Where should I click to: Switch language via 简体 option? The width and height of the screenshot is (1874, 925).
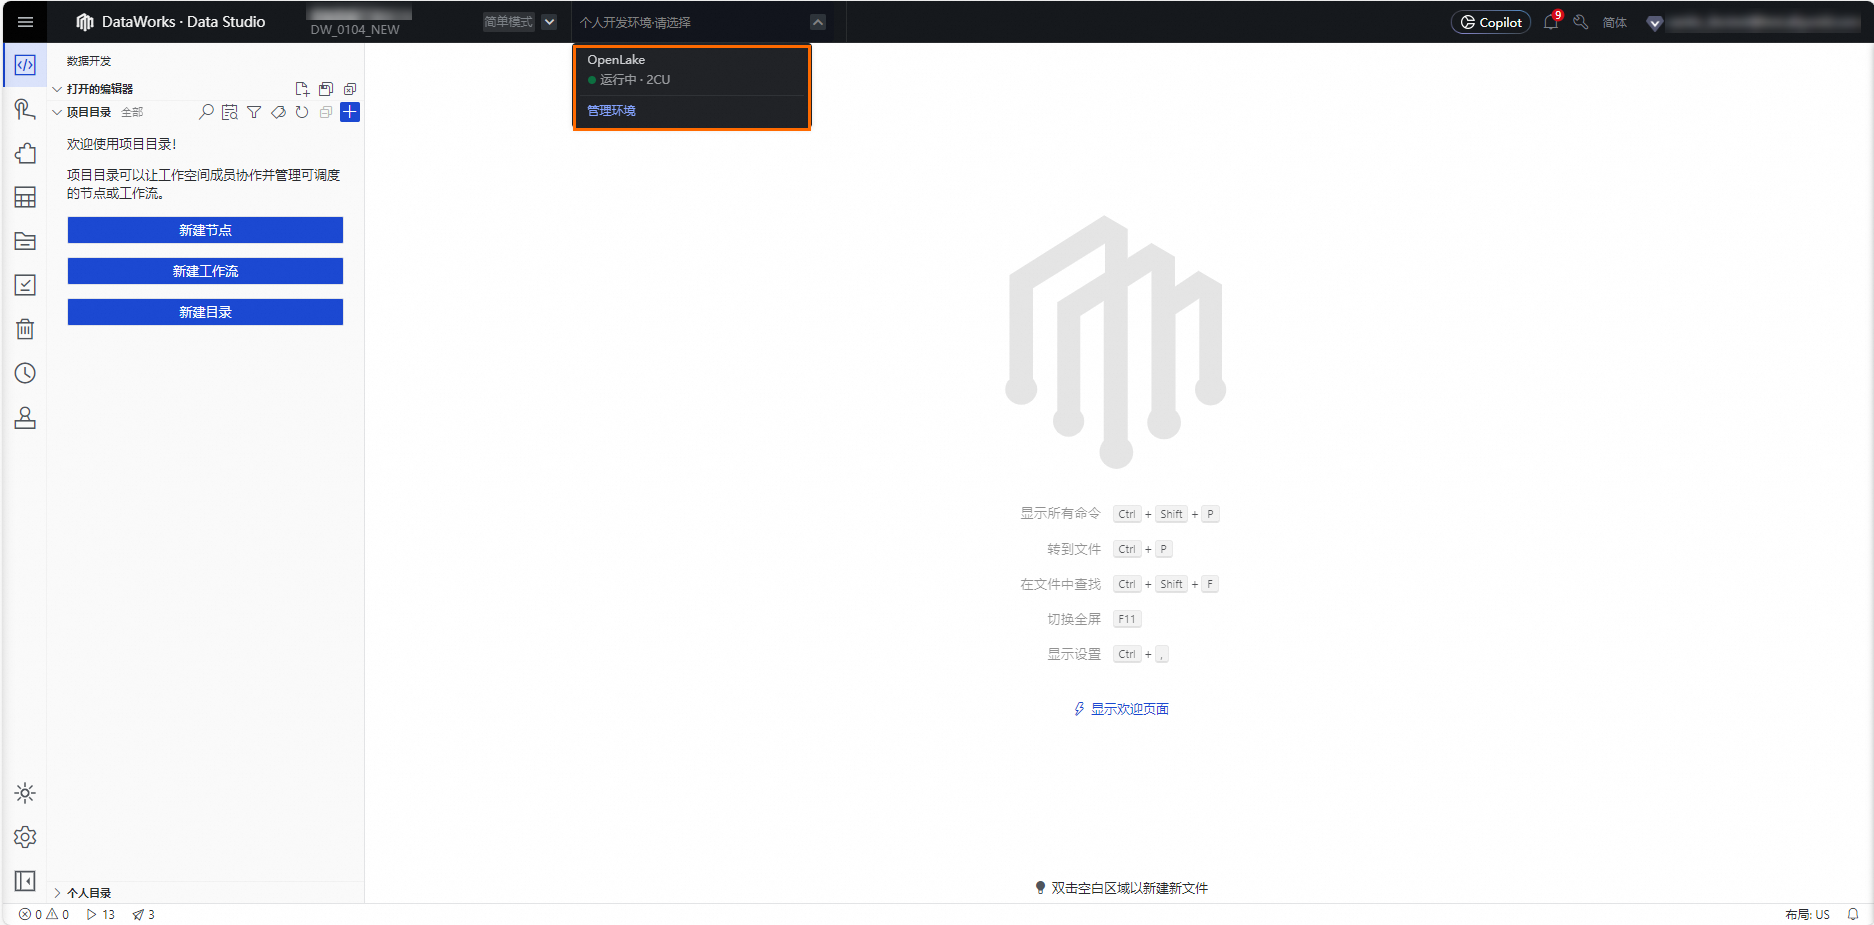click(1615, 22)
